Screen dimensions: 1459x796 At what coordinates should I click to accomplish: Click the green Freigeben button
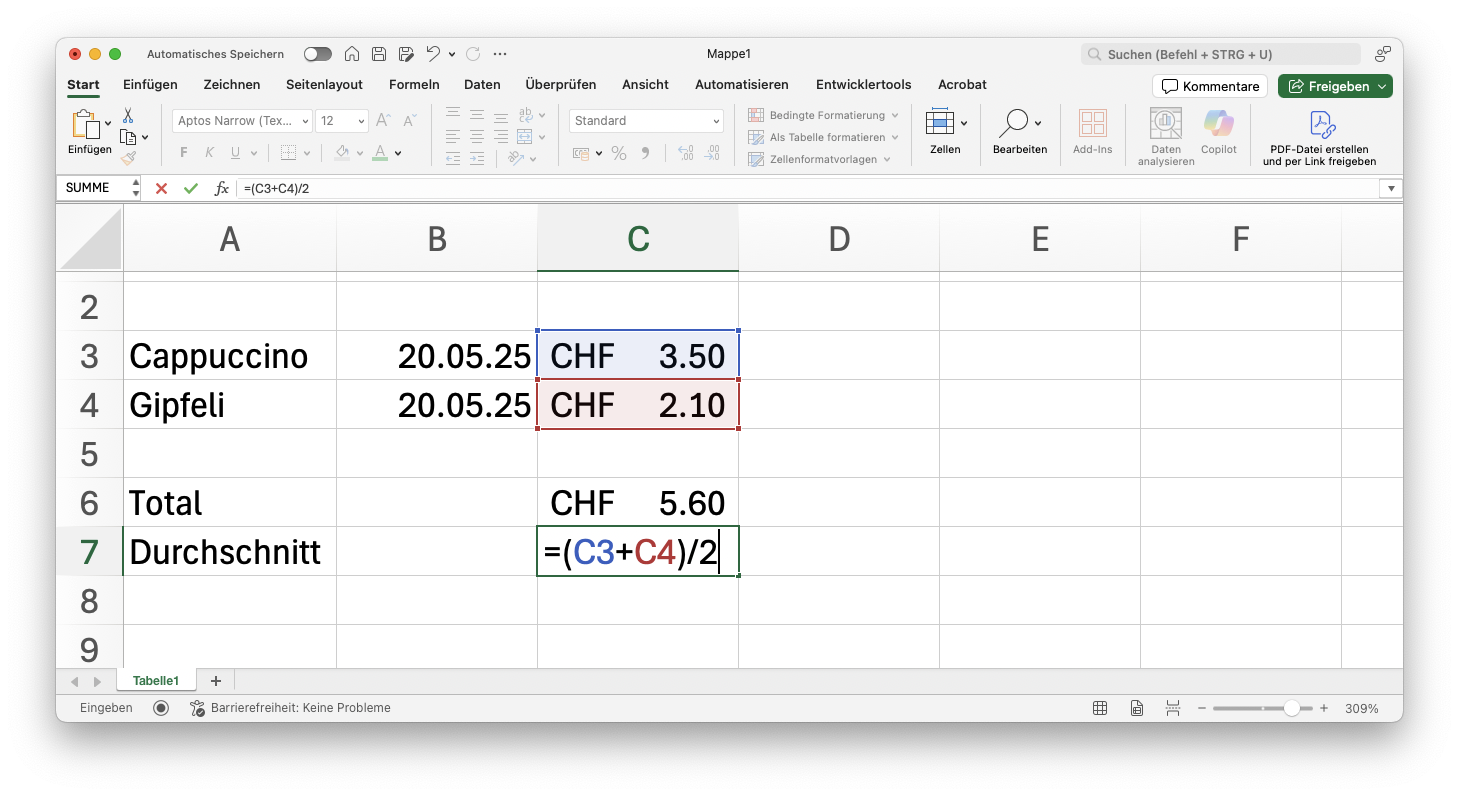(x=1334, y=86)
